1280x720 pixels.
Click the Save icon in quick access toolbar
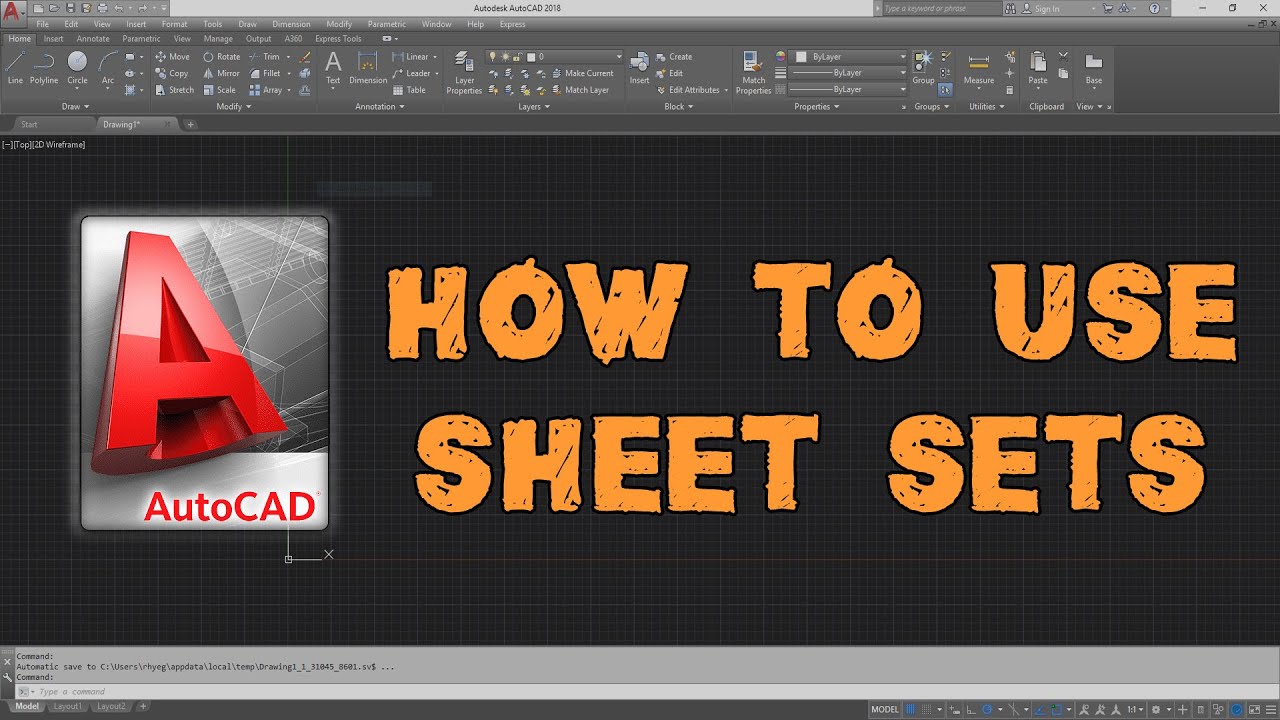tap(69, 8)
